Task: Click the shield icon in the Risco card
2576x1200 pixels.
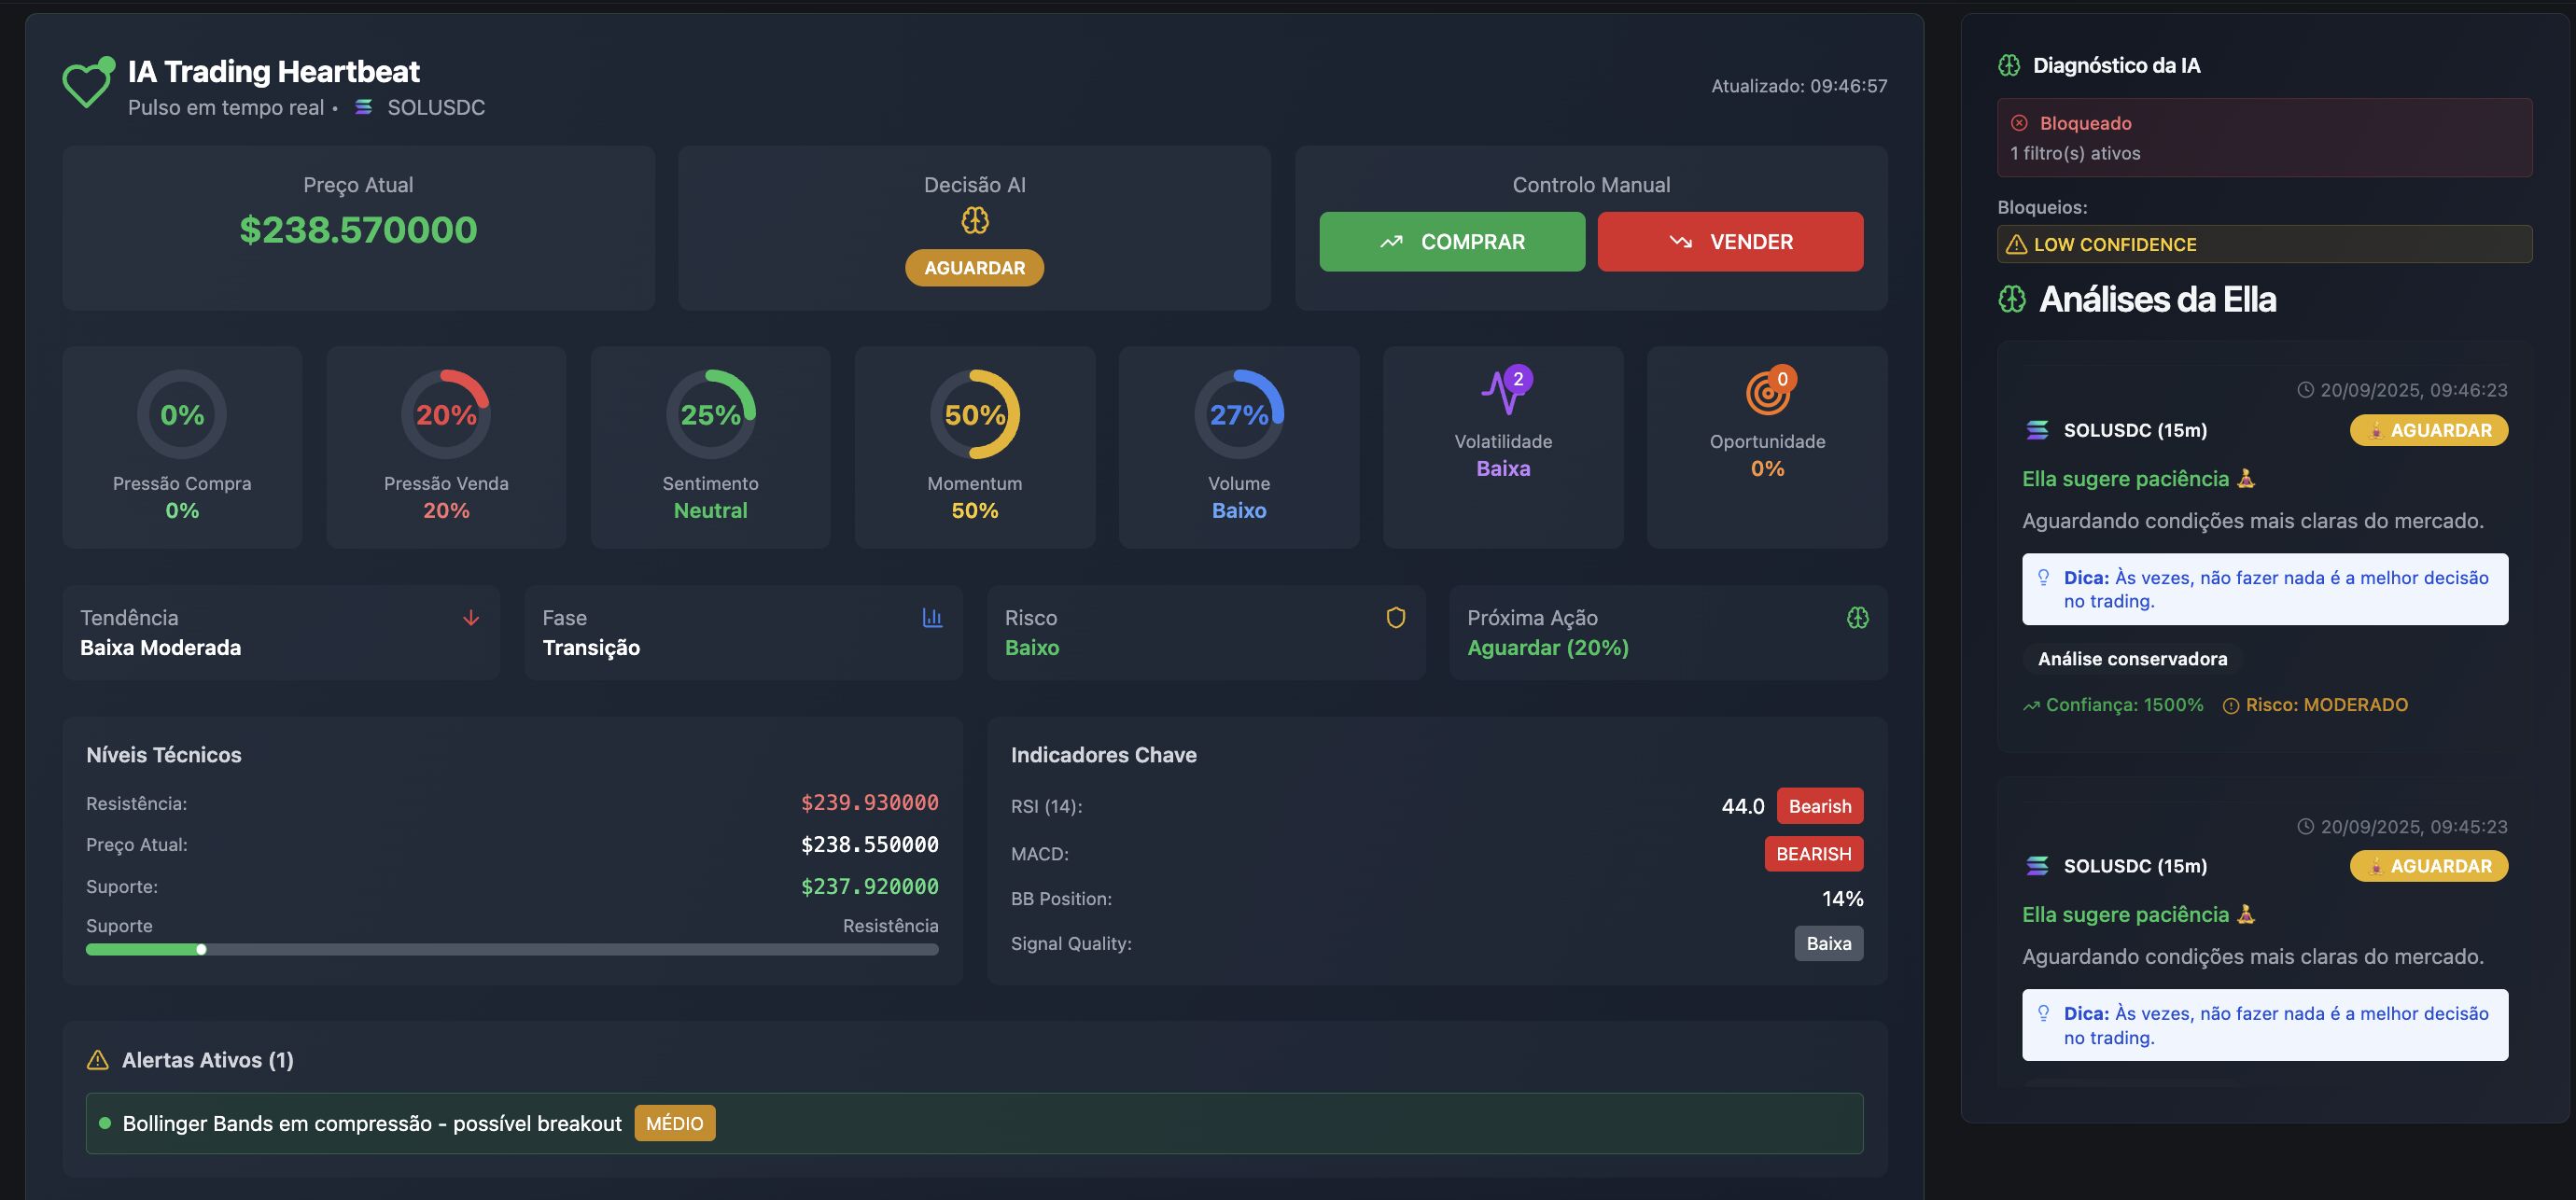Action: (1396, 617)
